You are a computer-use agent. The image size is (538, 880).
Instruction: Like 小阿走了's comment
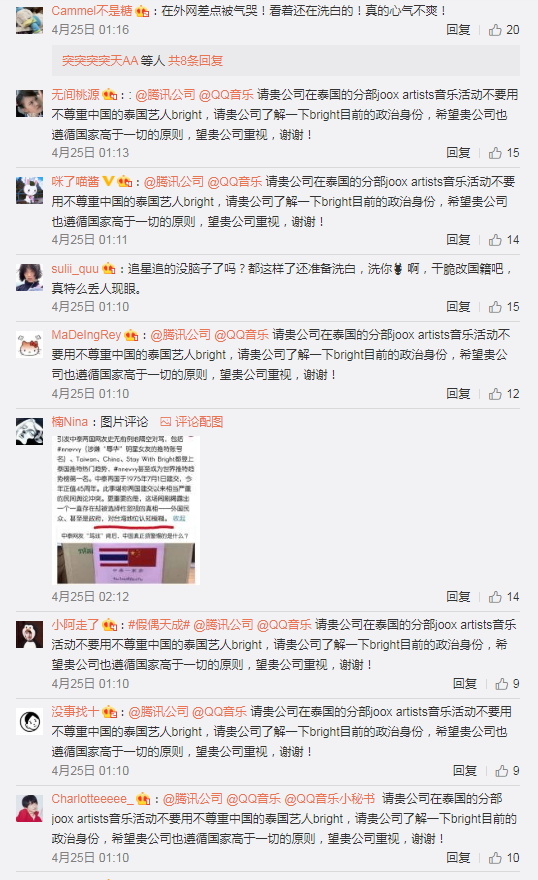(507, 684)
